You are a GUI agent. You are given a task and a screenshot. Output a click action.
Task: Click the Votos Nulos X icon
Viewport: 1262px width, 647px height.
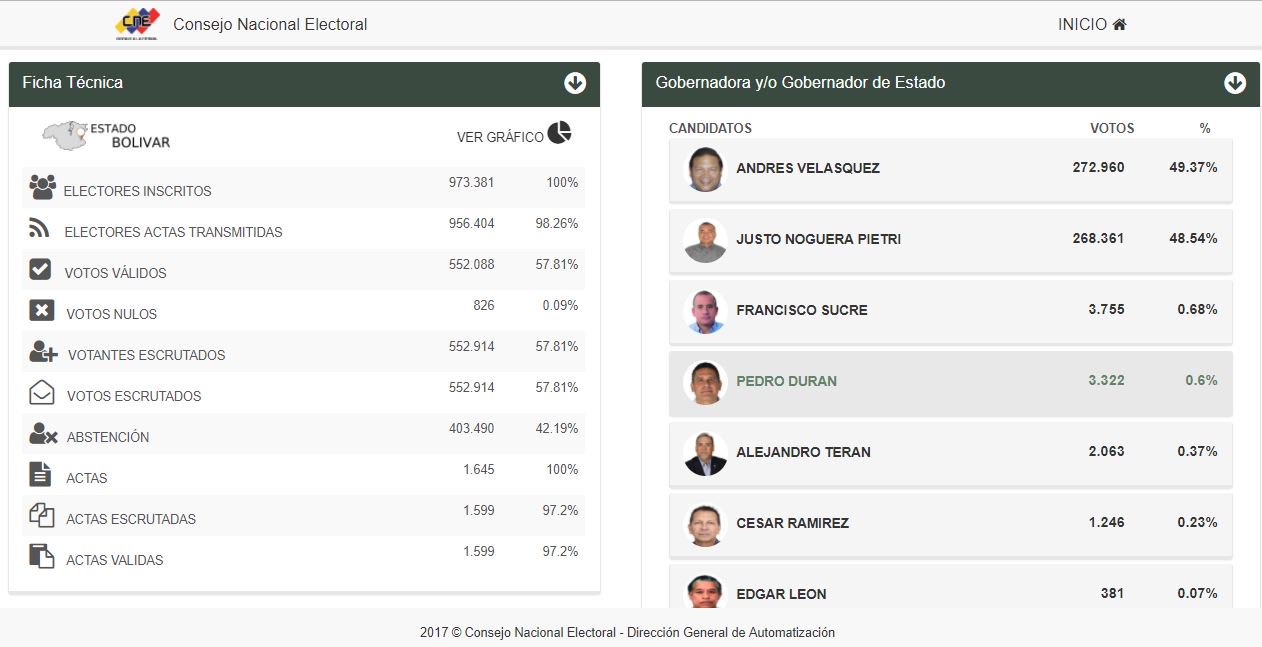41,310
